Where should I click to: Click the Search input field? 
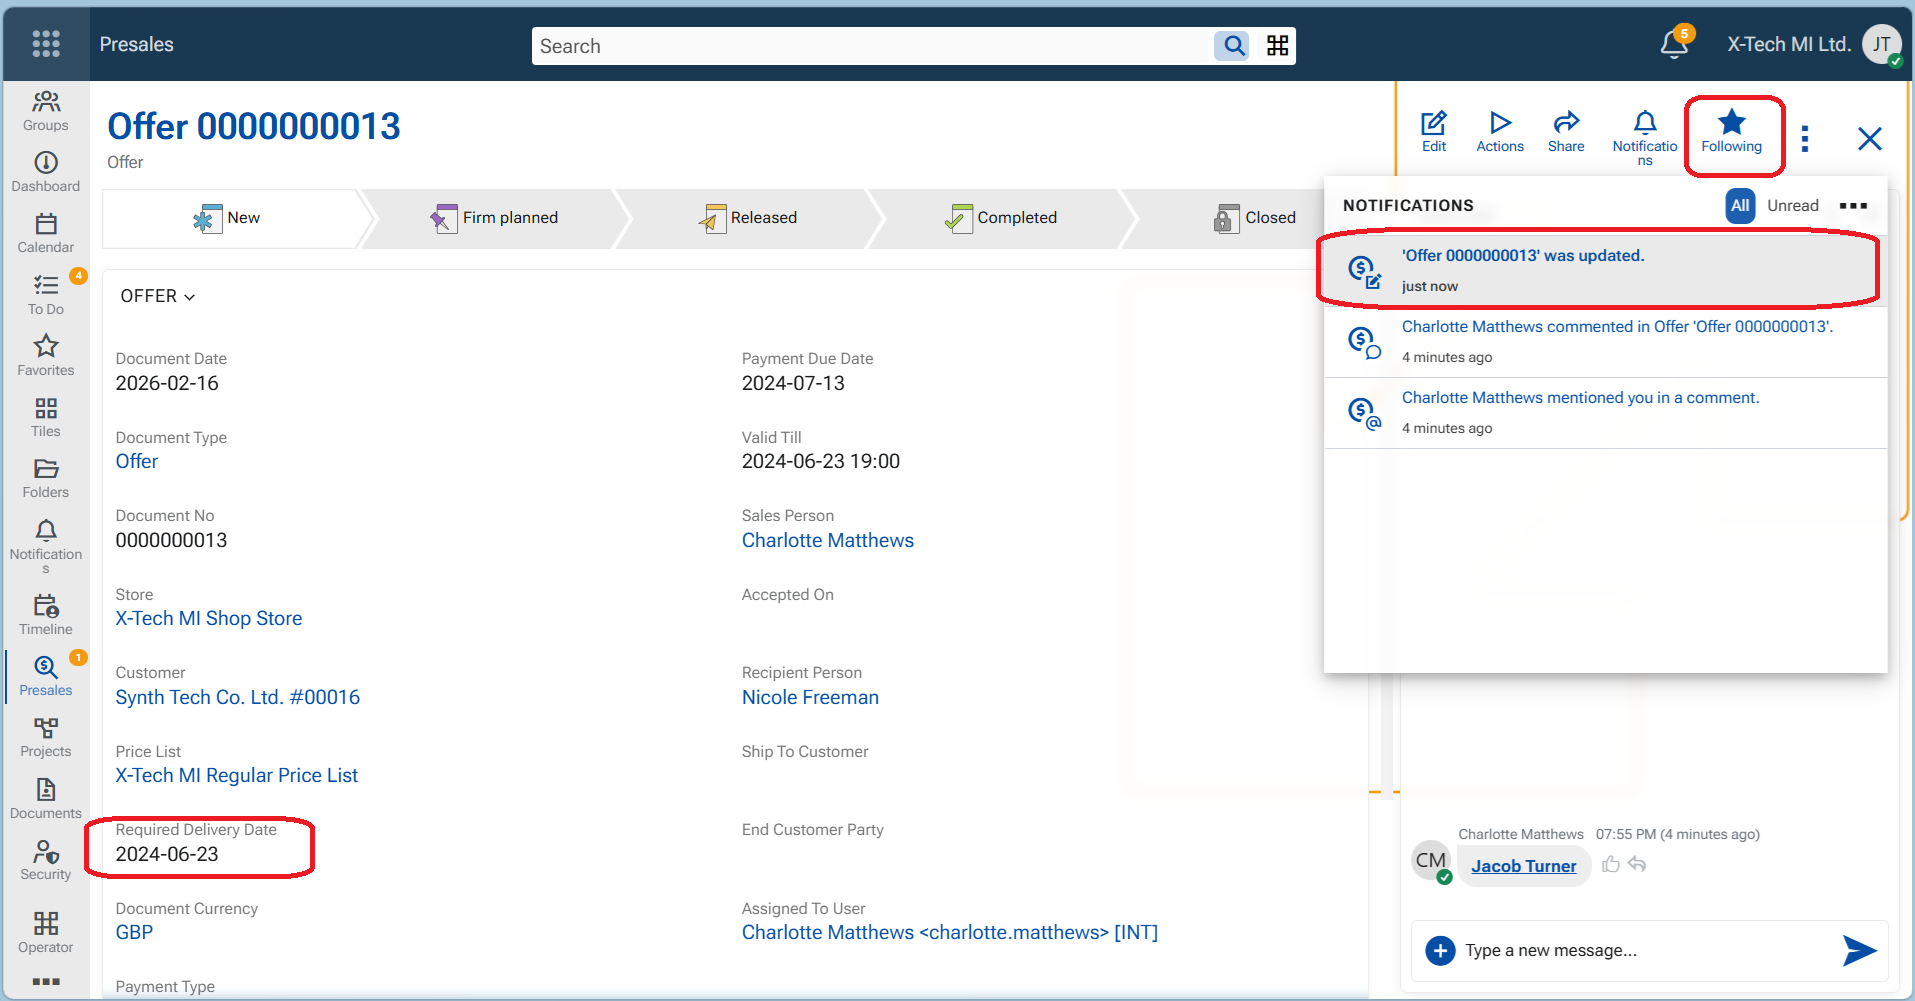pos(870,46)
